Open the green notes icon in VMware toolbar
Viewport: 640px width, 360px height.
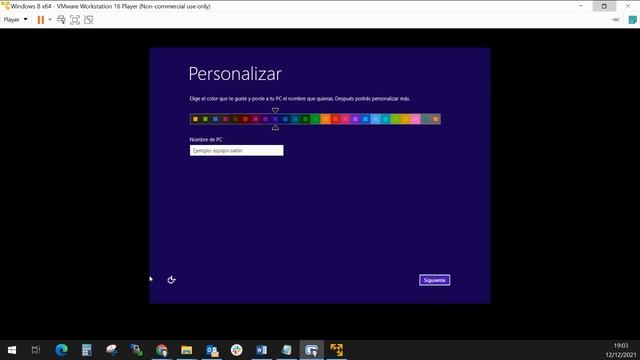tap(632, 20)
